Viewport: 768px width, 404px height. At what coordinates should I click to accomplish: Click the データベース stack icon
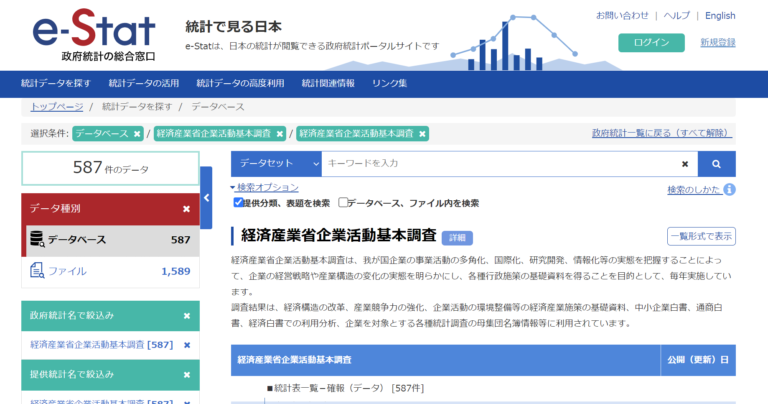pos(37,239)
